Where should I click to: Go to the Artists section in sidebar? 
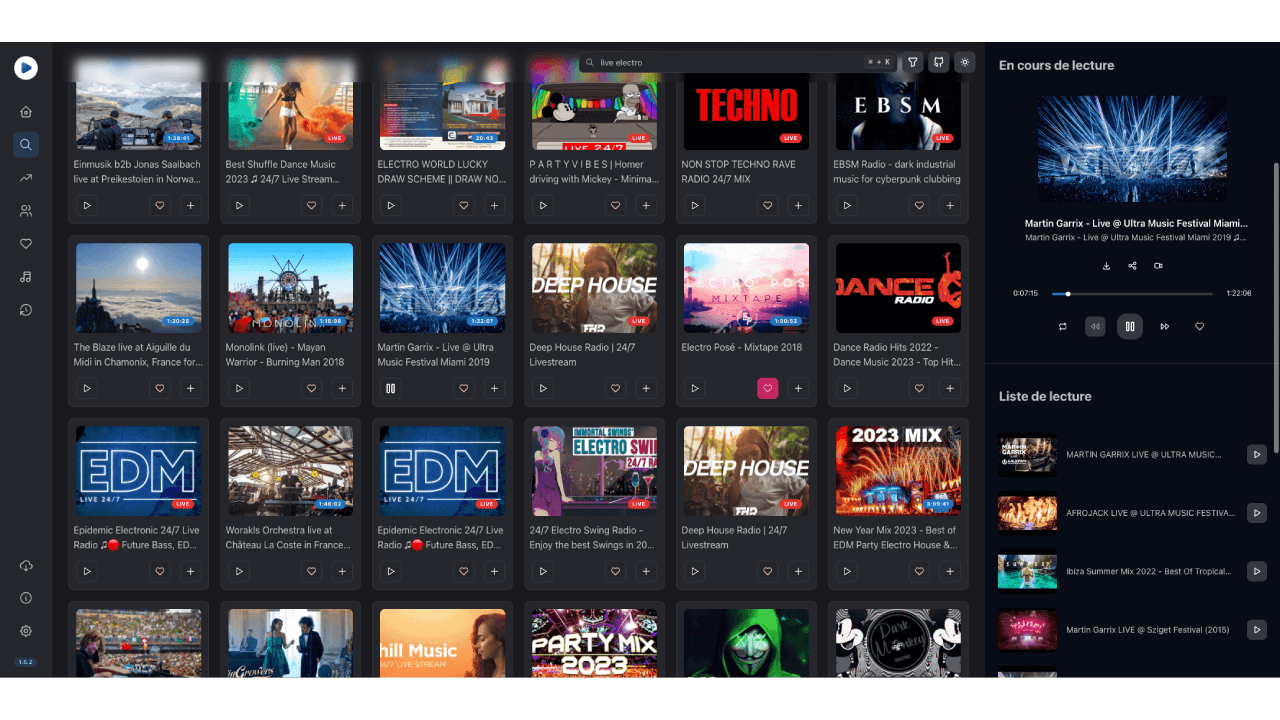26,211
